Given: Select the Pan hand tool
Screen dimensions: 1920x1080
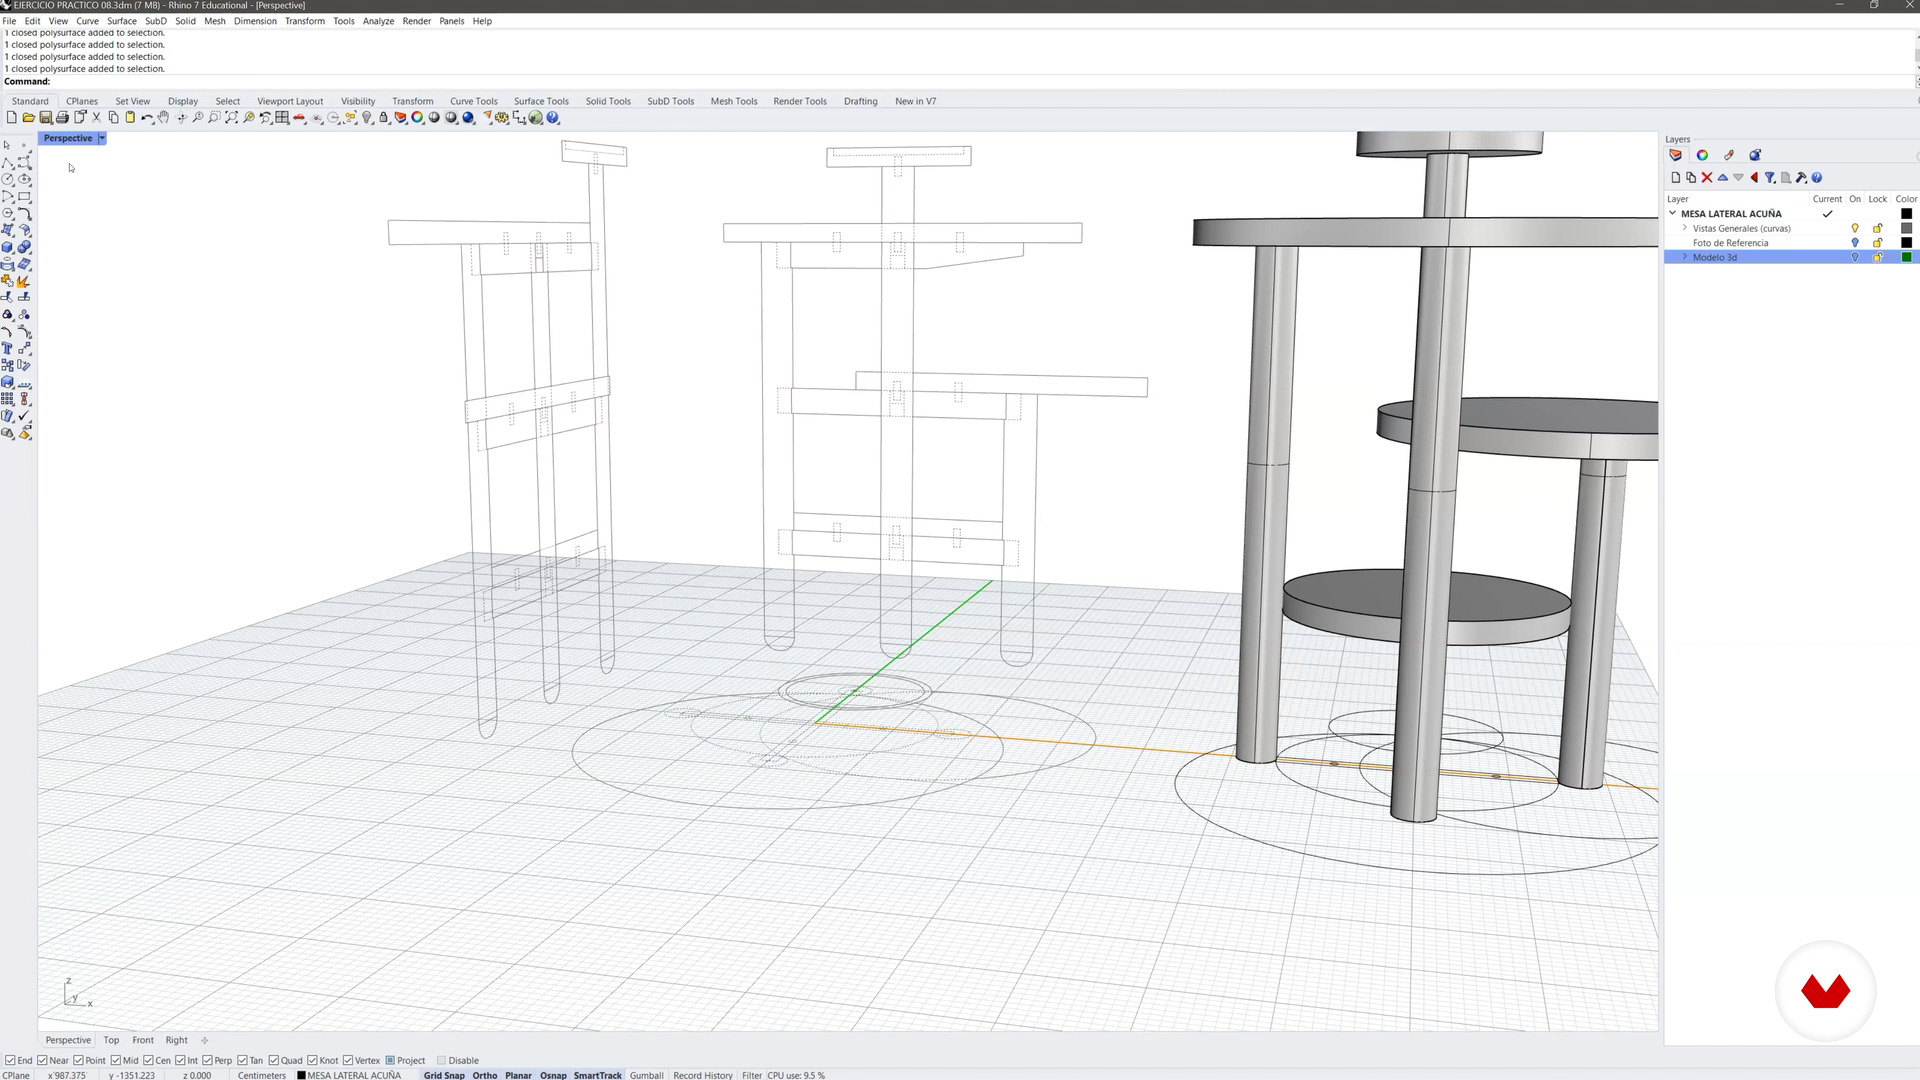Looking at the screenshot, I should (163, 118).
